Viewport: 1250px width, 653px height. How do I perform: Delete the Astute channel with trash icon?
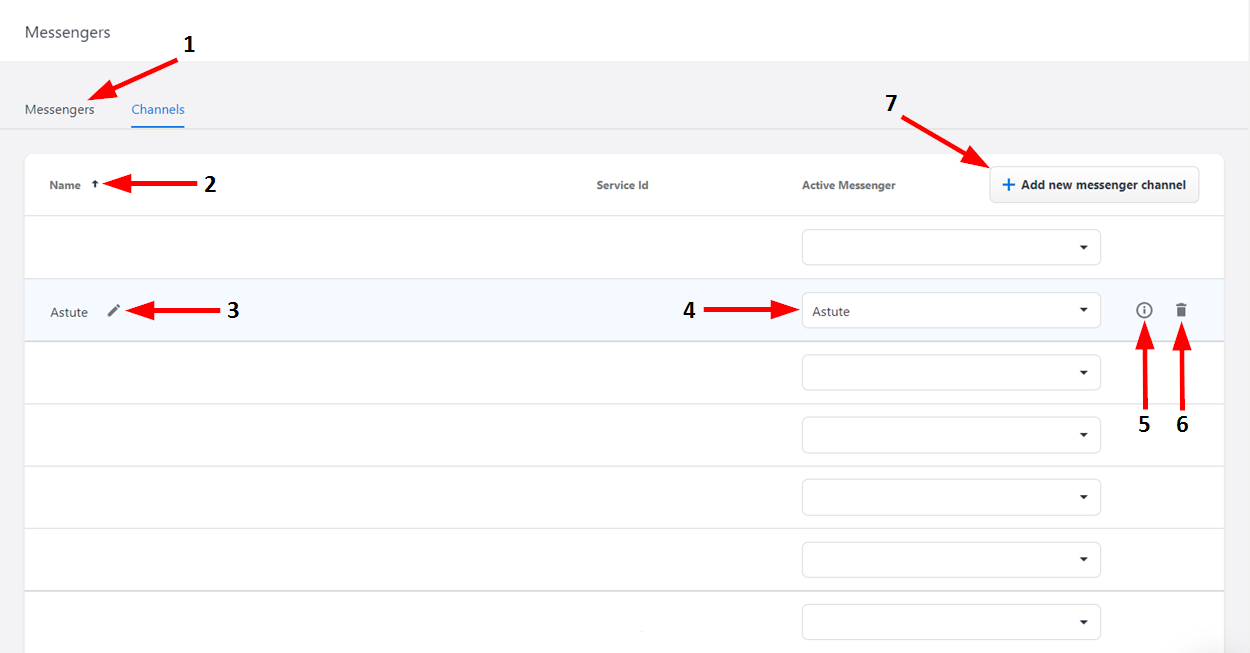point(1181,311)
